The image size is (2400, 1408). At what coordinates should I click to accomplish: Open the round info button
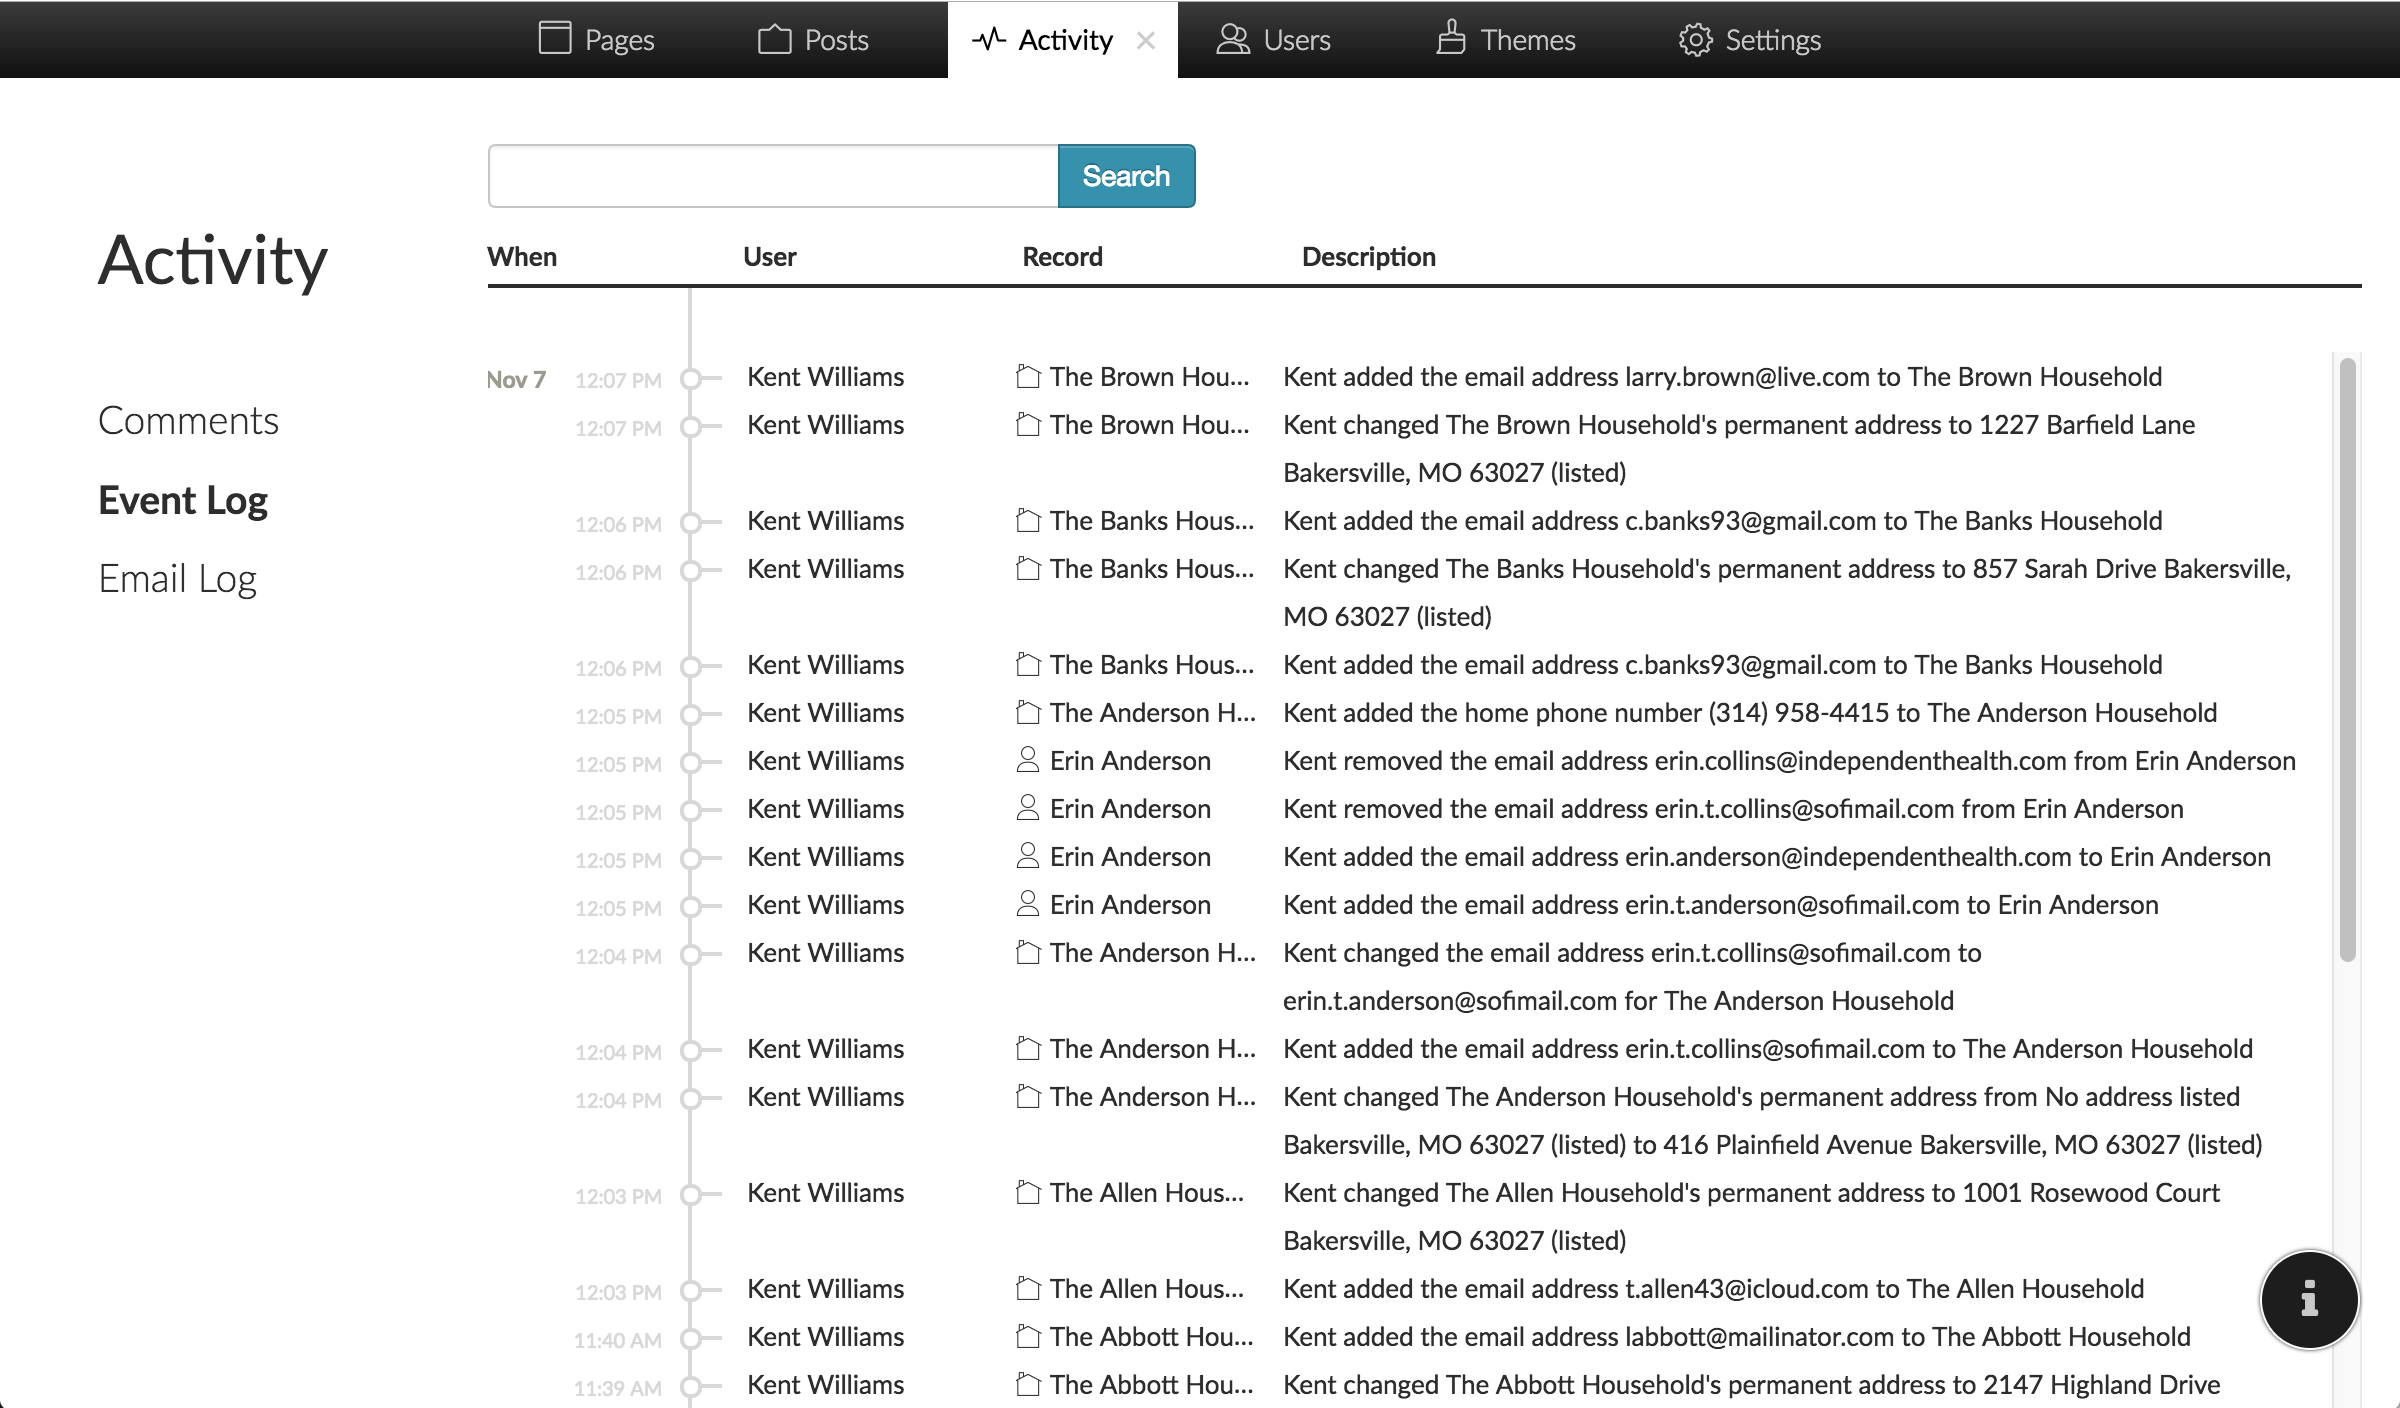[2308, 1300]
